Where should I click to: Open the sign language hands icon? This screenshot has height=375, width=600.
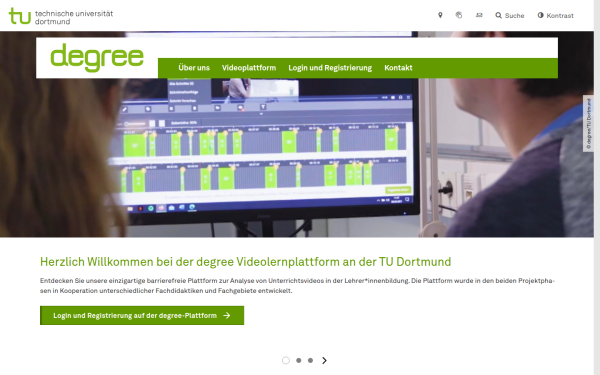pyautogui.click(x=459, y=15)
